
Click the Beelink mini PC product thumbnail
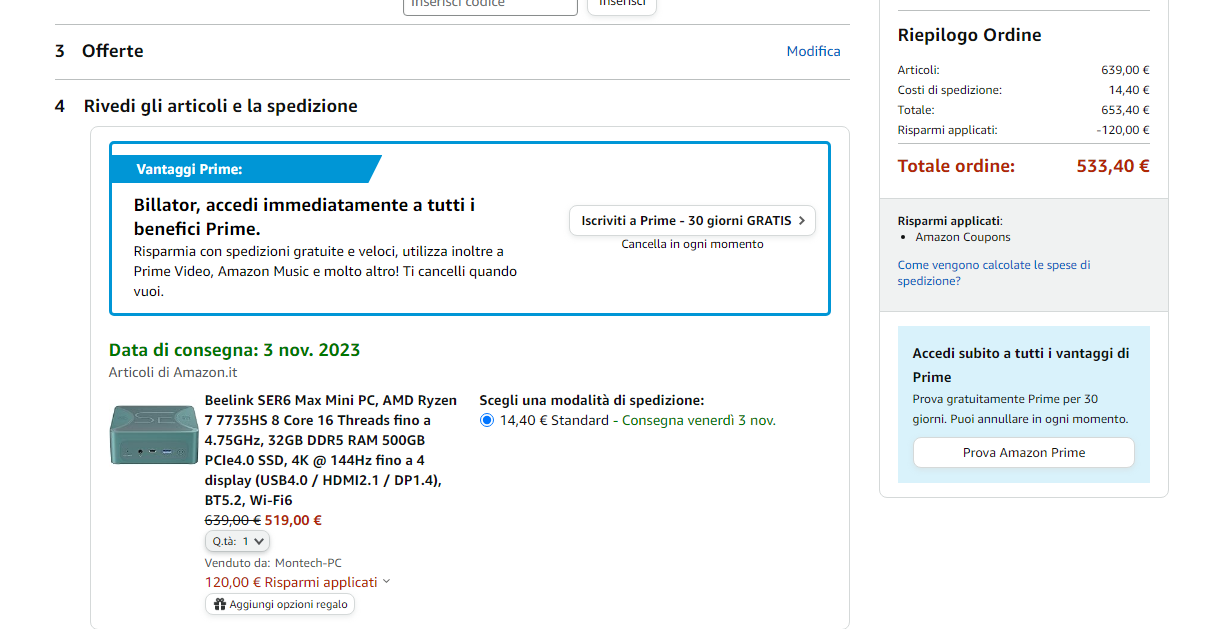(154, 435)
